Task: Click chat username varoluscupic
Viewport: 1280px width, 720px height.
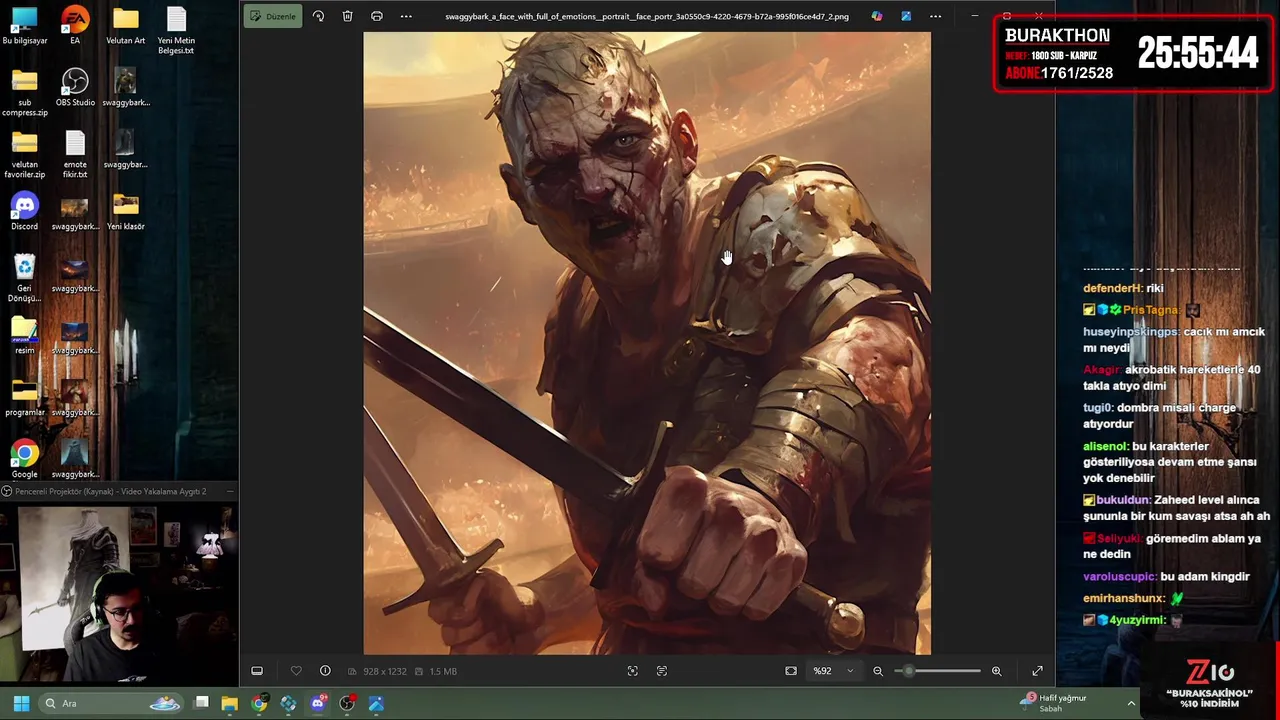Action: pyautogui.click(x=1120, y=577)
